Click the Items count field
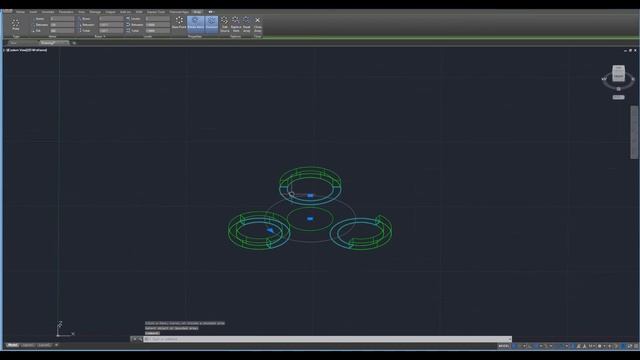Viewport: 640px width, 360px height. [x=62, y=19]
